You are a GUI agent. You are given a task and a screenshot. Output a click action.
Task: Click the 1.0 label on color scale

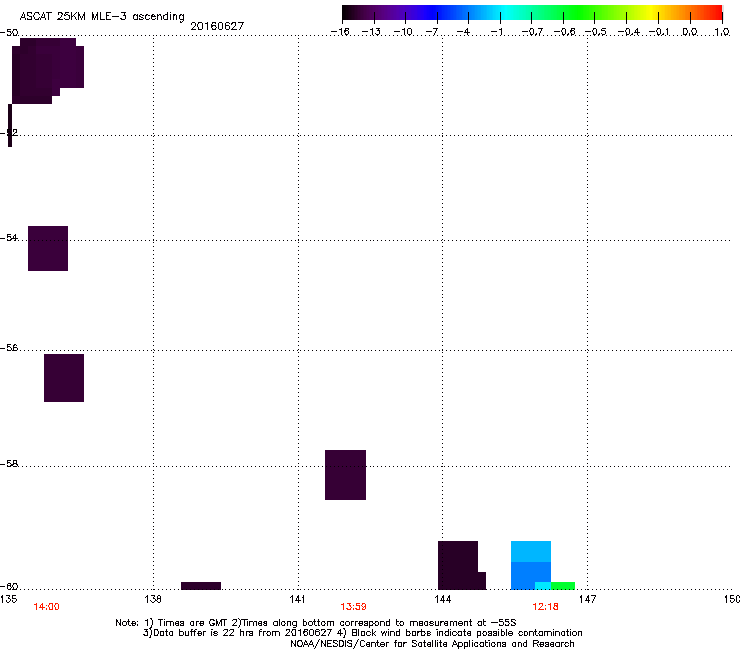pyautogui.click(x=722, y=32)
